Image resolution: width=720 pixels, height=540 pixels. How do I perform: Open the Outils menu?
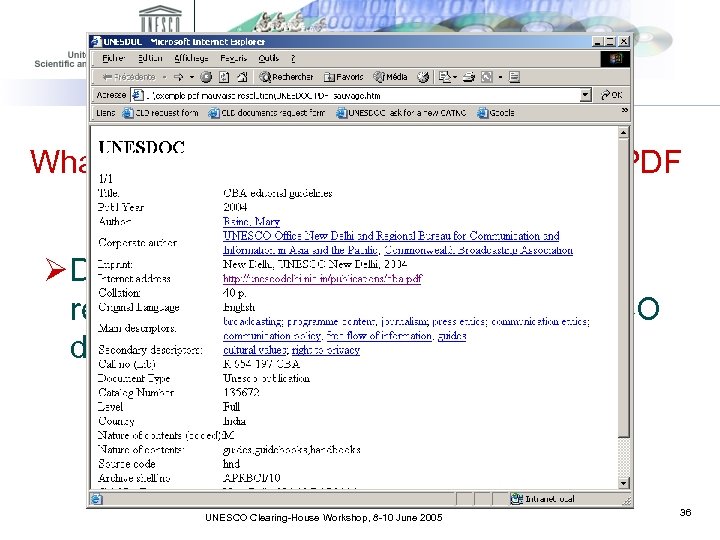point(269,58)
